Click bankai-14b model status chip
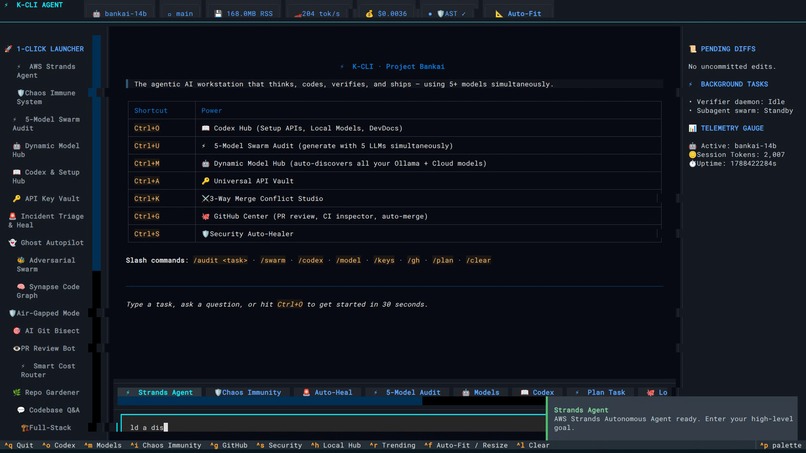This screenshot has height=453, width=806. (x=120, y=14)
